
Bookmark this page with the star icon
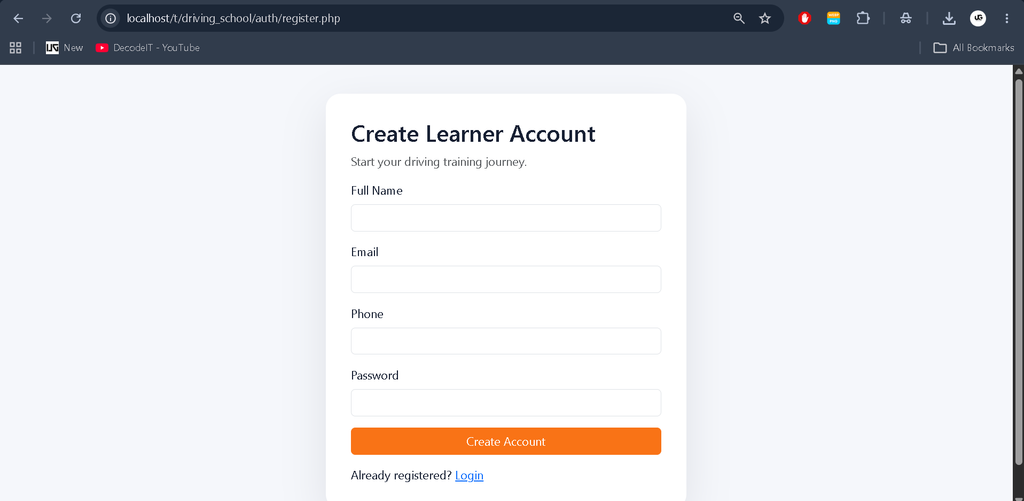[x=765, y=18]
